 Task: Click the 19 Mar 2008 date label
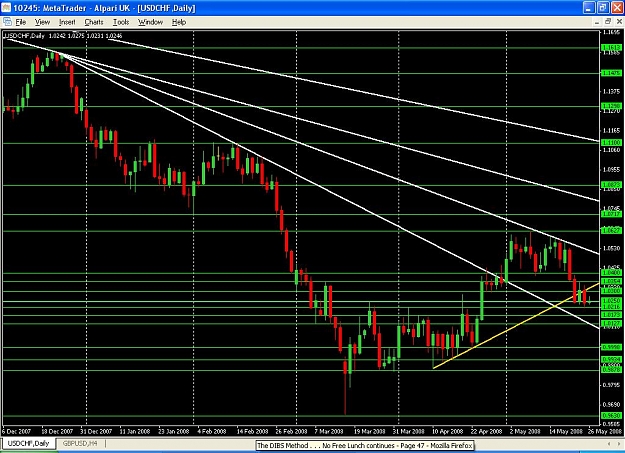pos(369,431)
